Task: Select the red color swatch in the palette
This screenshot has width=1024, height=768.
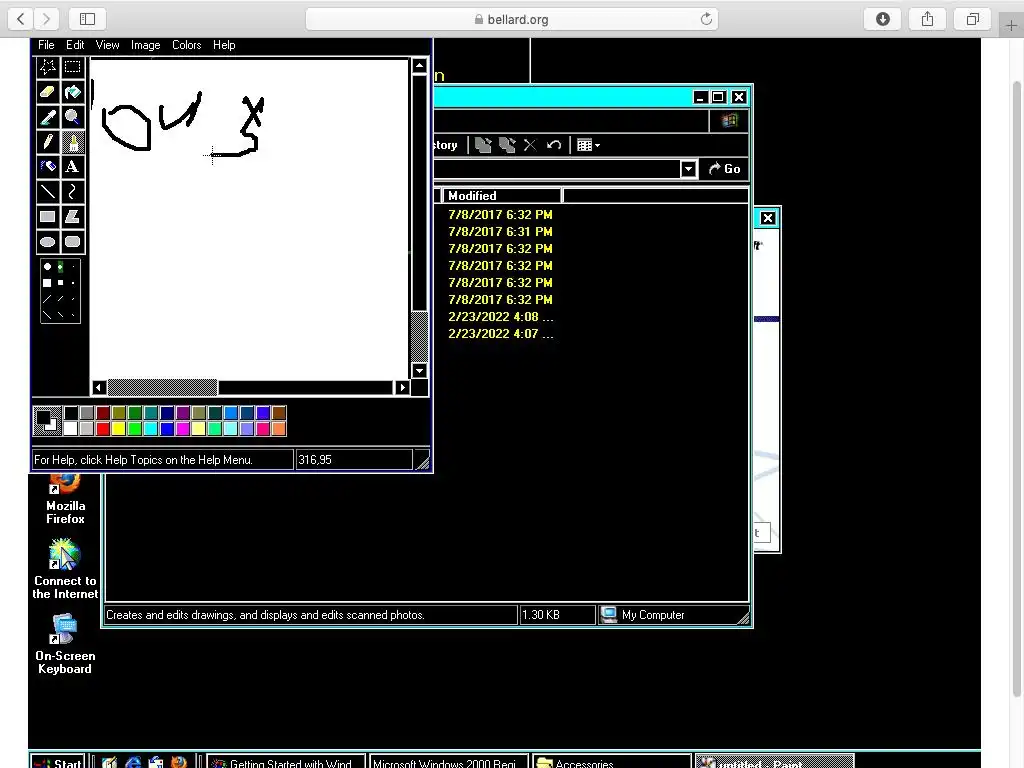Action: click(103, 428)
